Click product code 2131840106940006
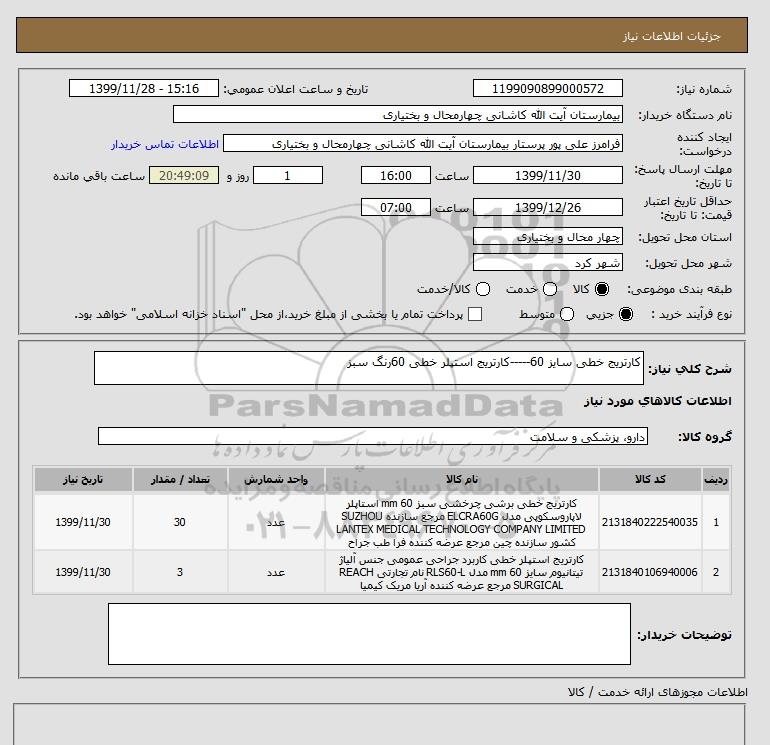This screenshot has width=770, height=745. click(650, 572)
